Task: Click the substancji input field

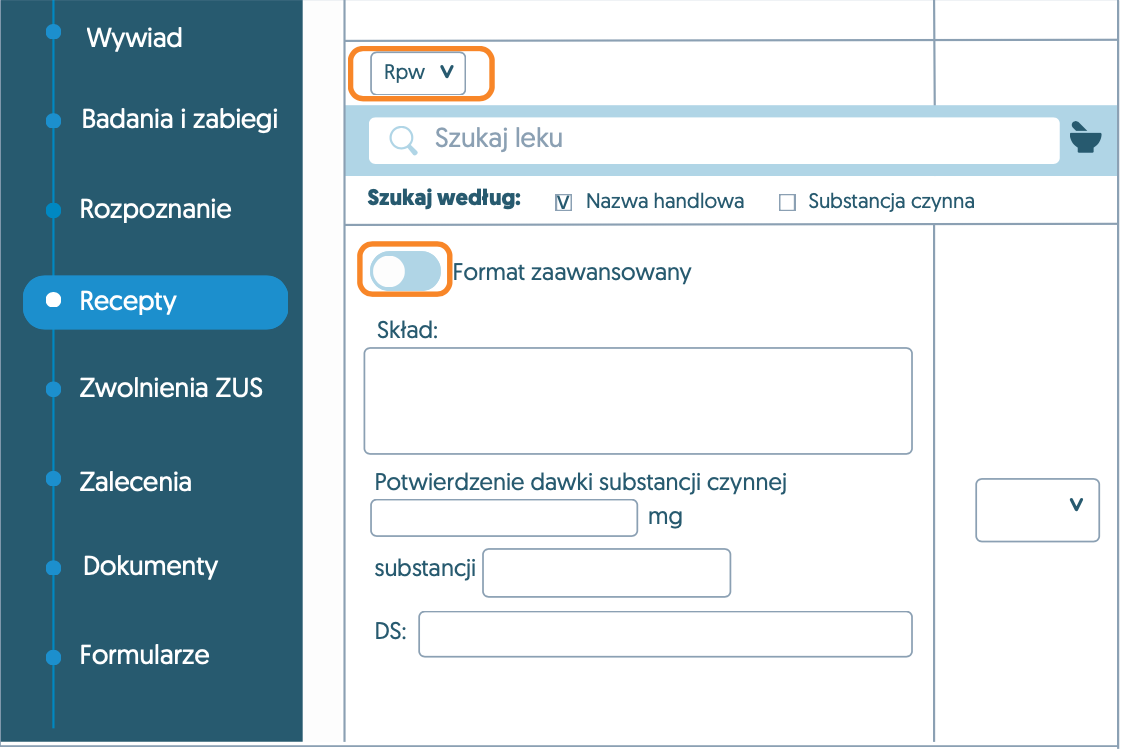Action: [606, 573]
